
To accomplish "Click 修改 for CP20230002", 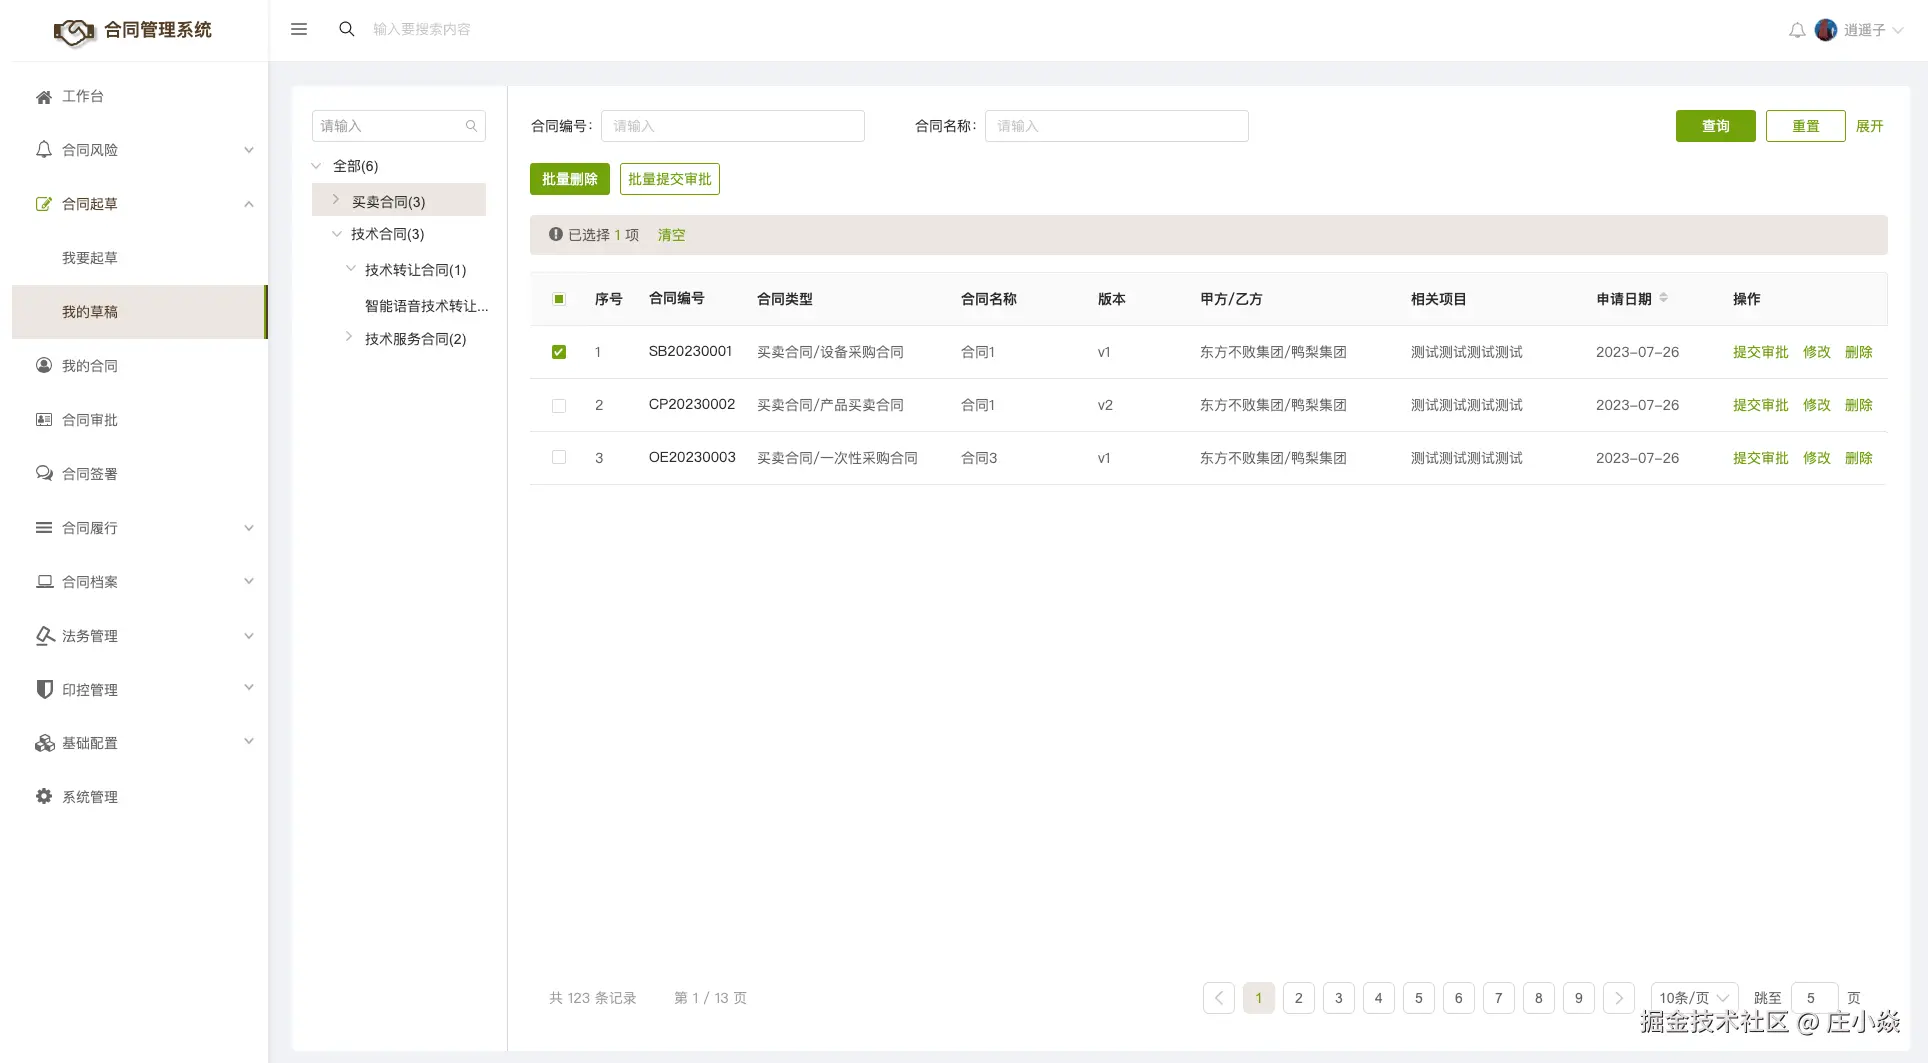I will pos(1817,405).
